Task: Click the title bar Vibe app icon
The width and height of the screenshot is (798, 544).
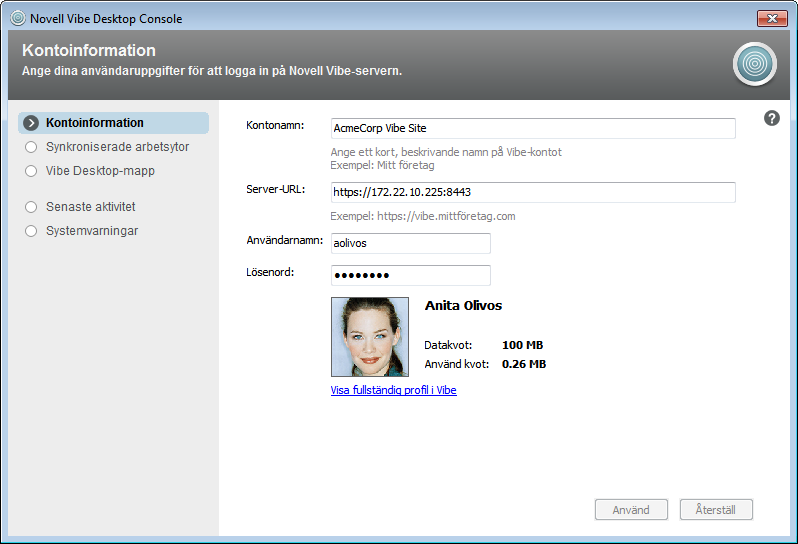Action: [18, 18]
